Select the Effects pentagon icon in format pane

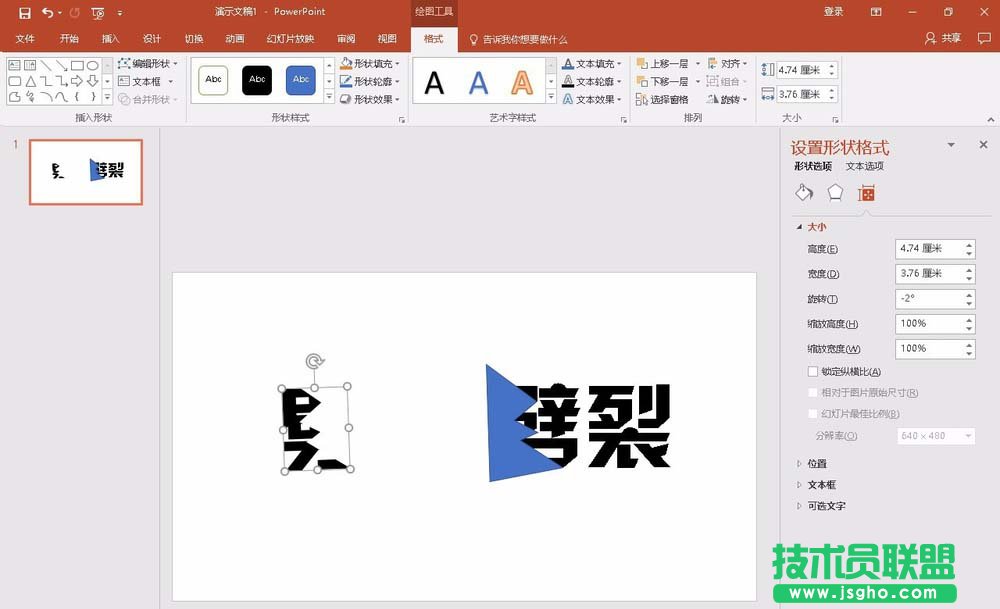point(834,192)
